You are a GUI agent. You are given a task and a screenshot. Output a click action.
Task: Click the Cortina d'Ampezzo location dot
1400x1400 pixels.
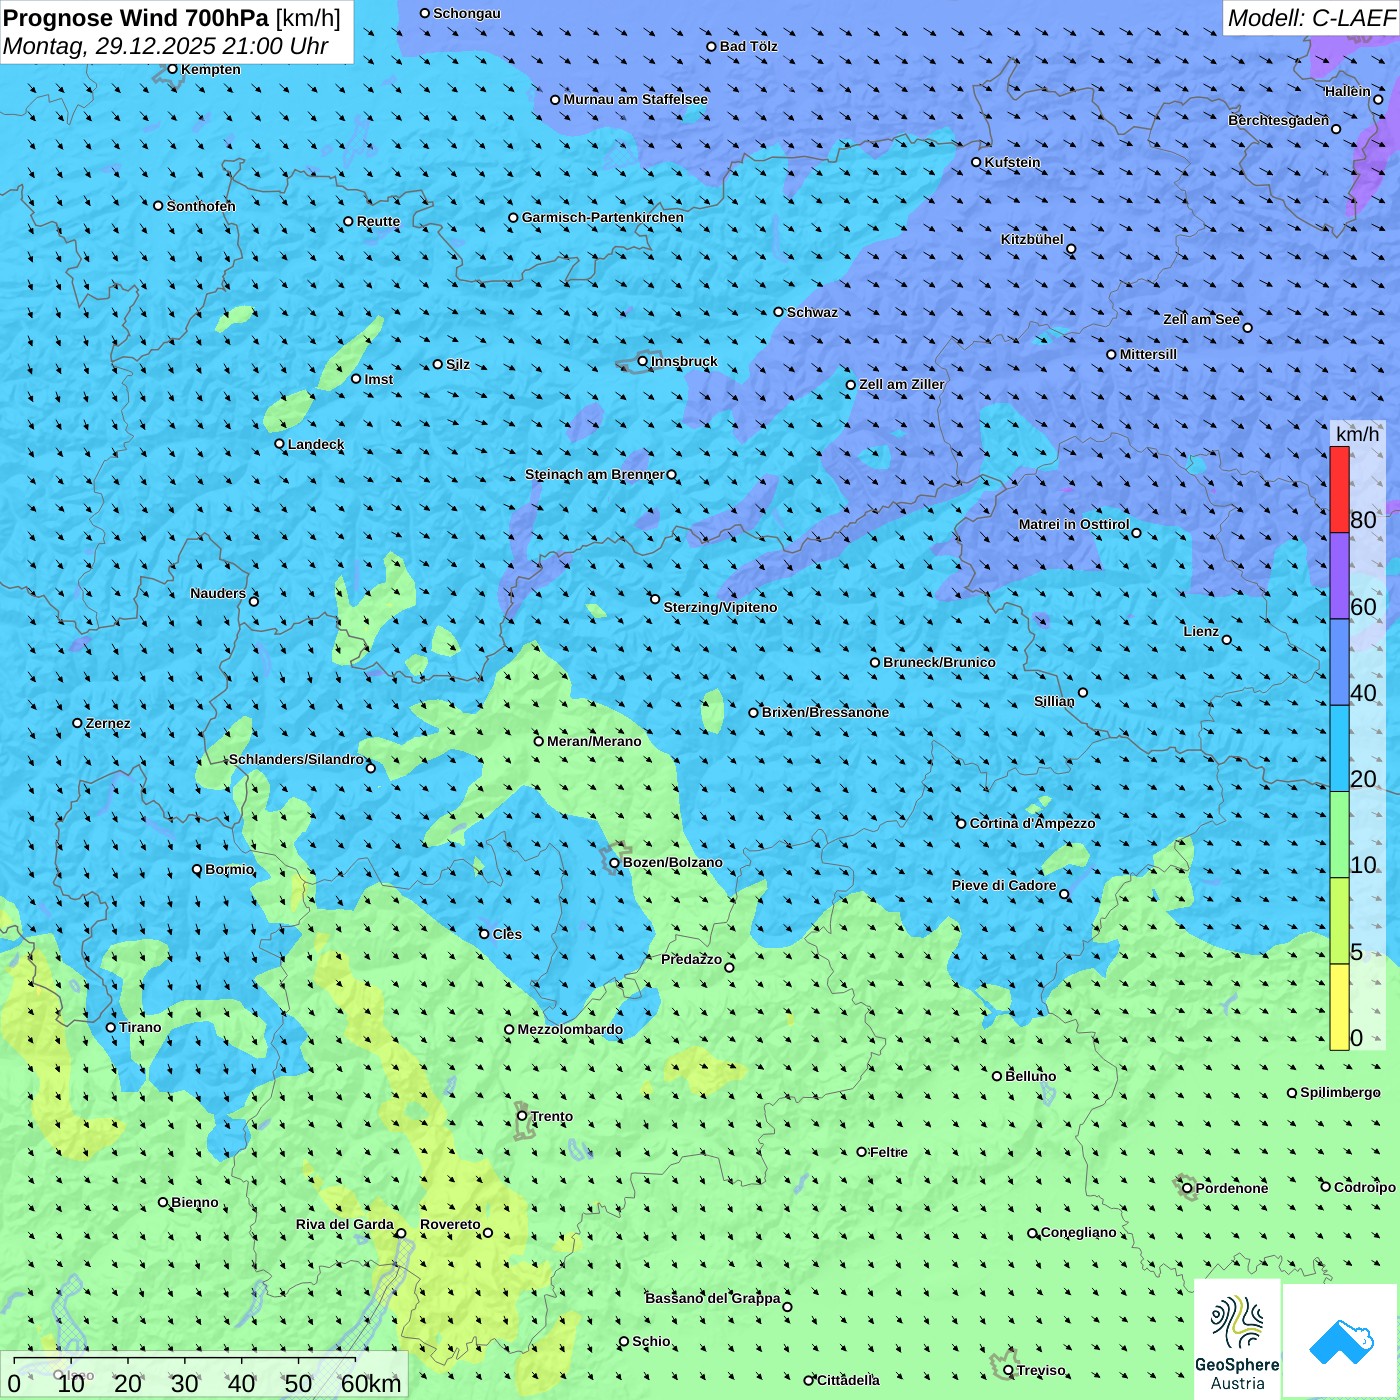961,823
